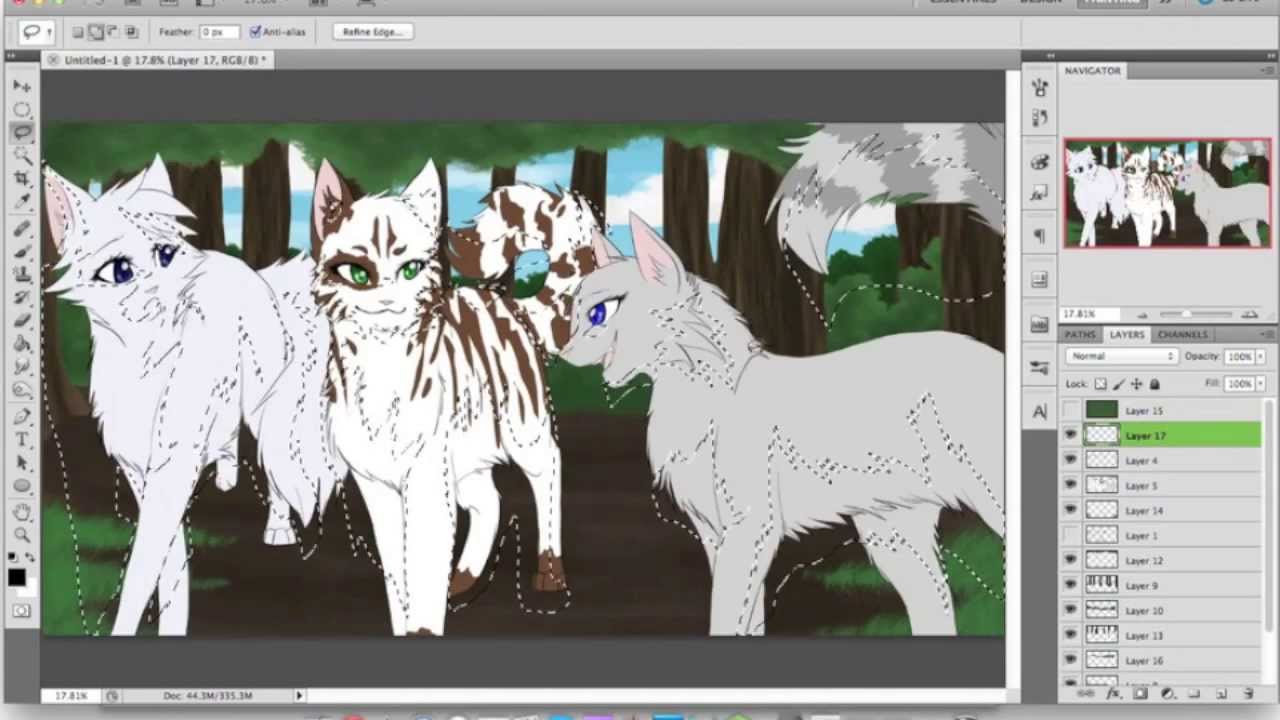1280x720 pixels.
Task: Select the Crop tool
Action: click(x=22, y=178)
